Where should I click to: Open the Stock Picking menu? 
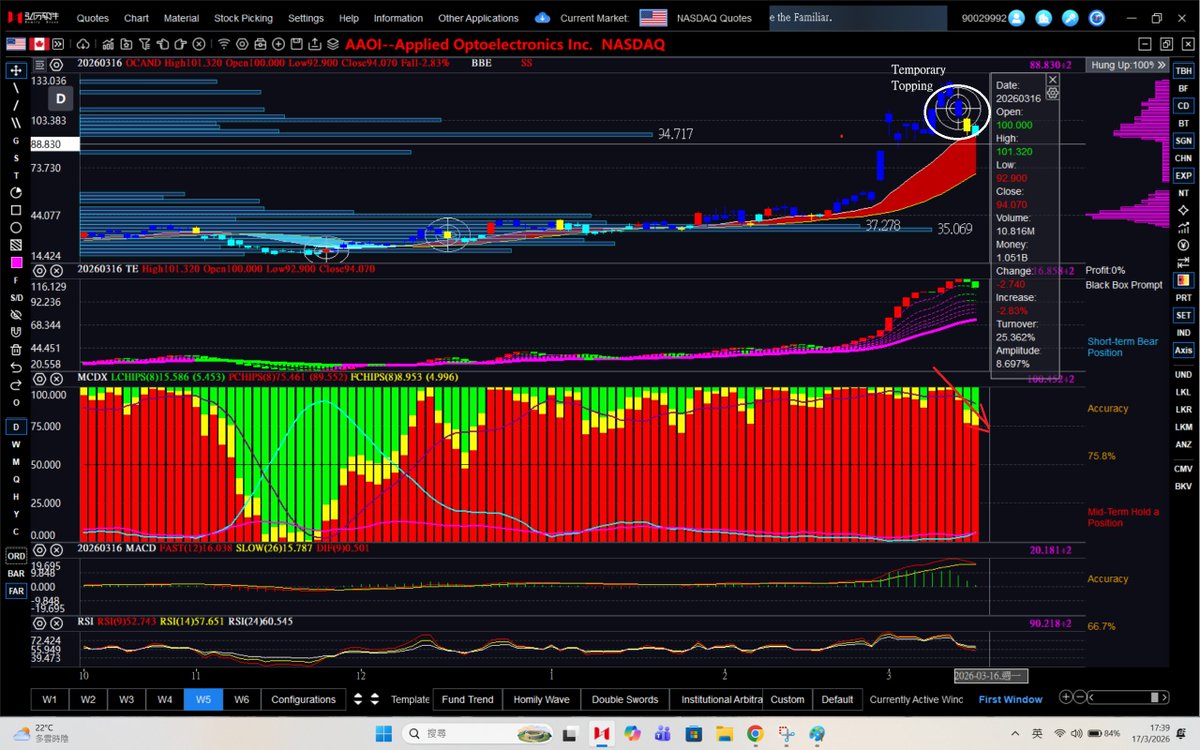[x=243, y=18]
